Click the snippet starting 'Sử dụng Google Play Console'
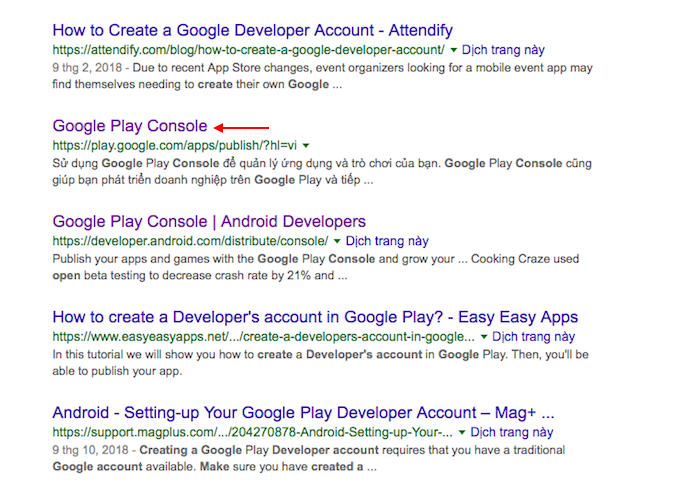700x500 pixels. click(322, 171)
